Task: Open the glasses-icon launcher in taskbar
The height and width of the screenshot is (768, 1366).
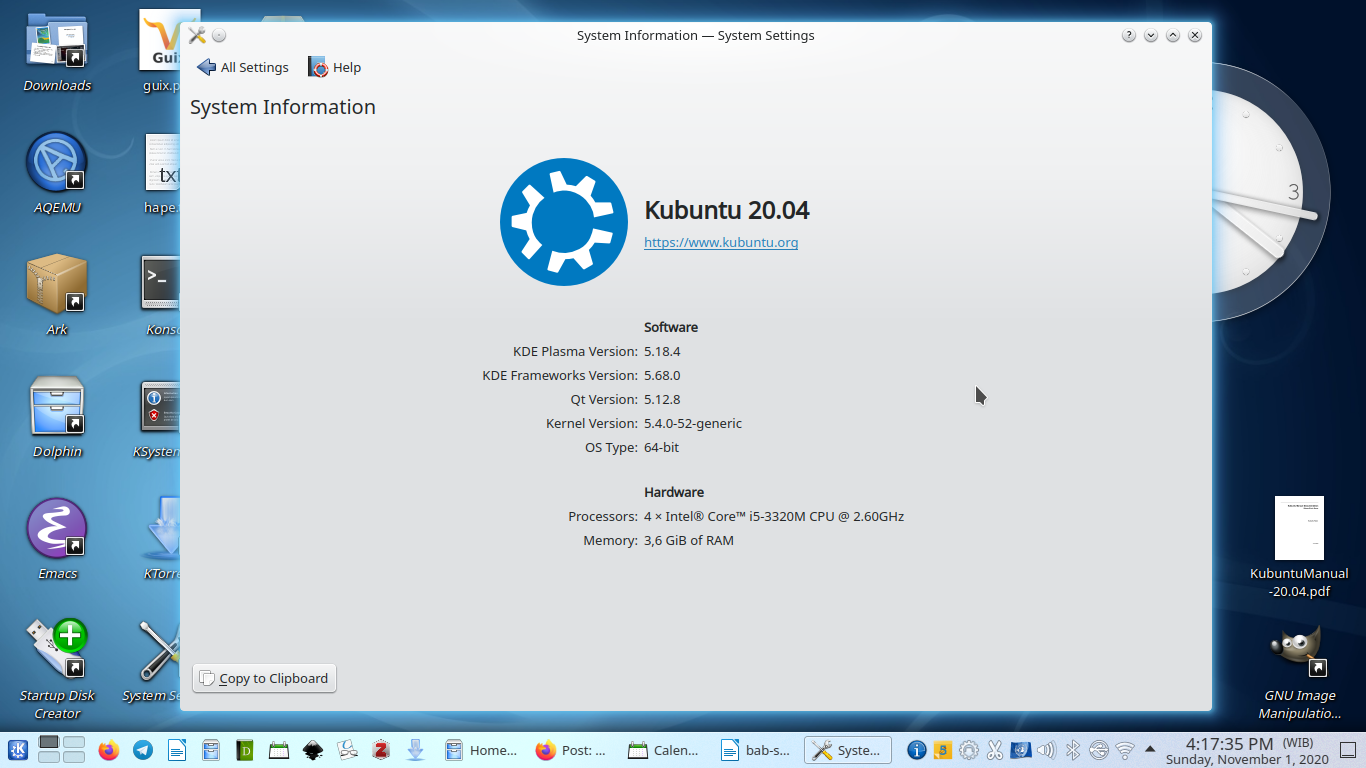Action: pyautogui.click(x=347, y=750)
